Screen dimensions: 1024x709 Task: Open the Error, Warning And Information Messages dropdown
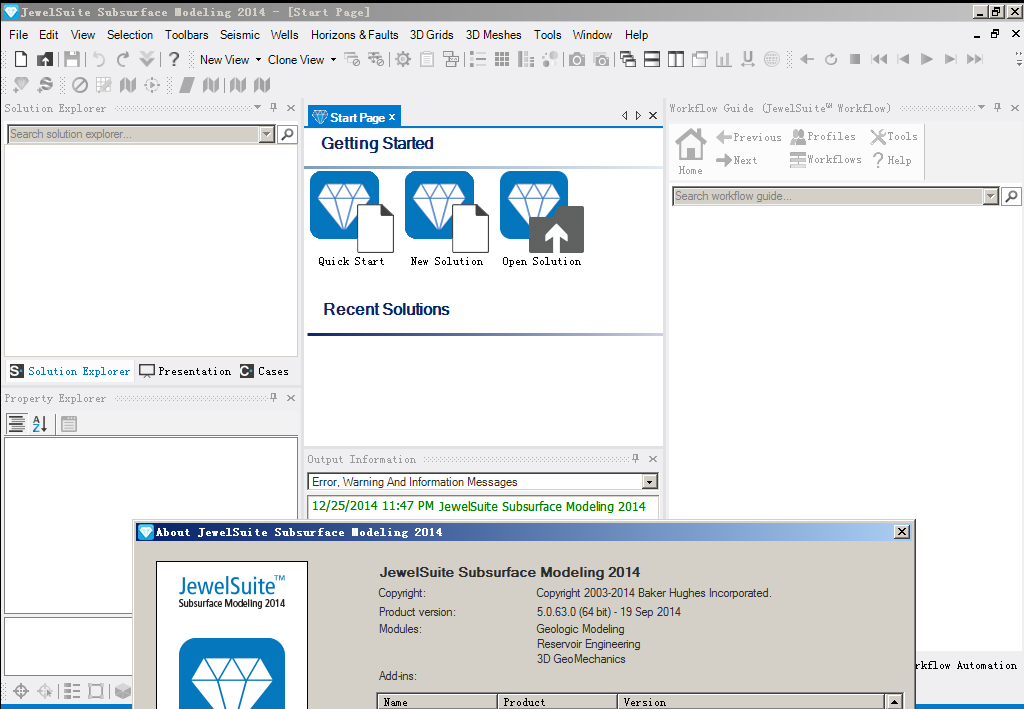point(649,482)
